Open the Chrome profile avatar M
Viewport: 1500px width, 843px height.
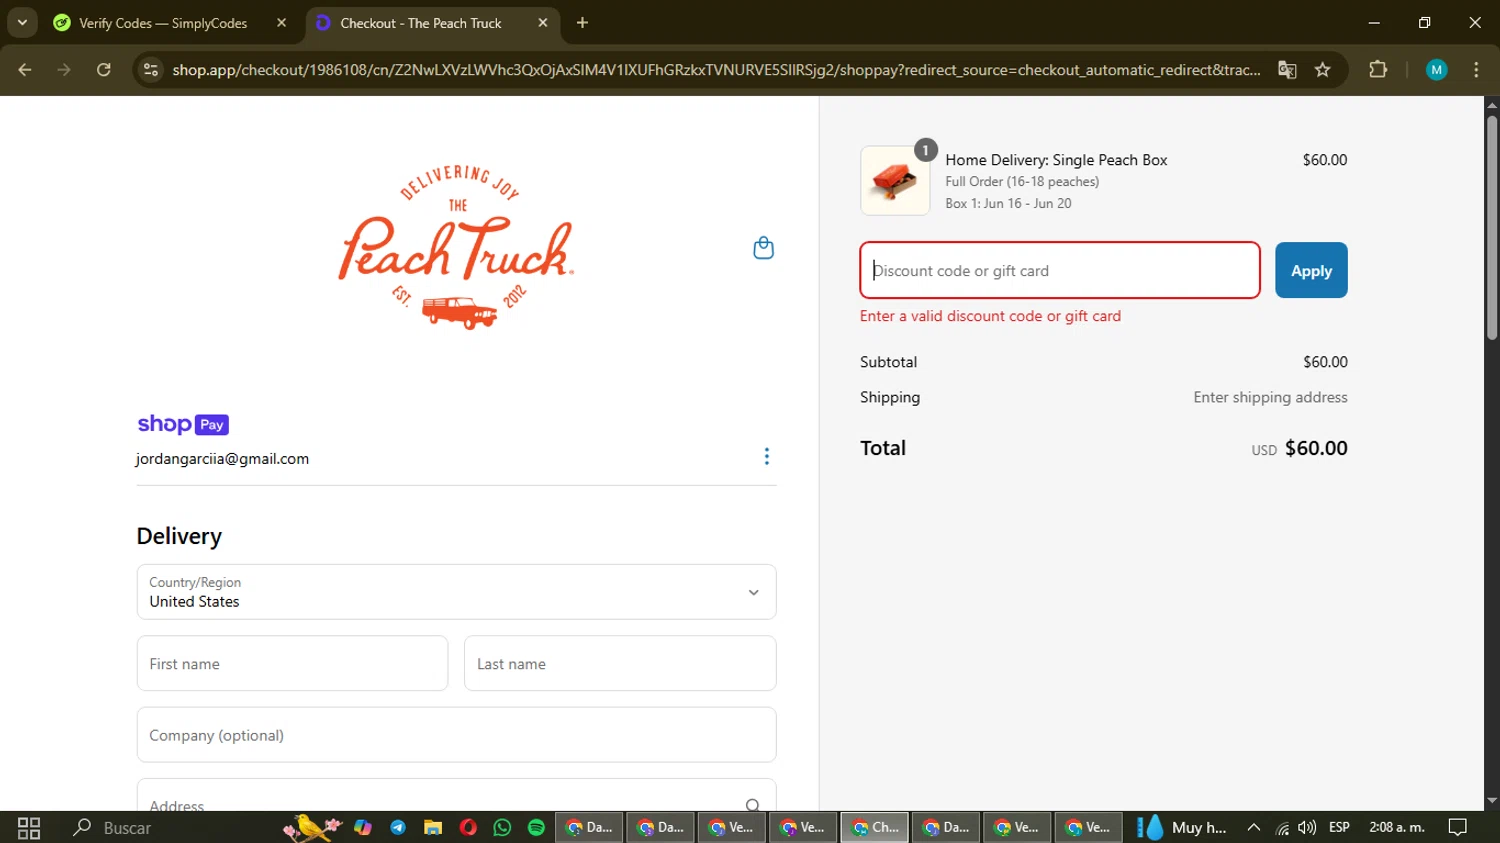[x=1437, y=70]
